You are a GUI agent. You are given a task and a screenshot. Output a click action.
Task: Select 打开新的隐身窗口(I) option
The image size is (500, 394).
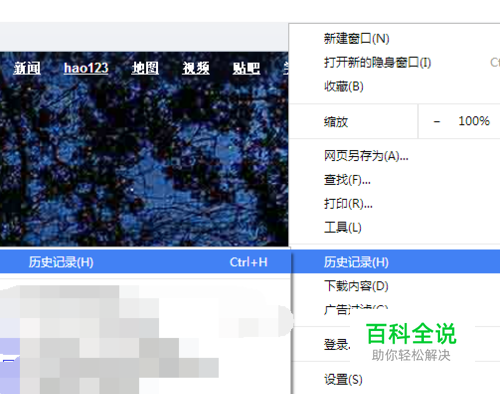click(x=377, y=62)
